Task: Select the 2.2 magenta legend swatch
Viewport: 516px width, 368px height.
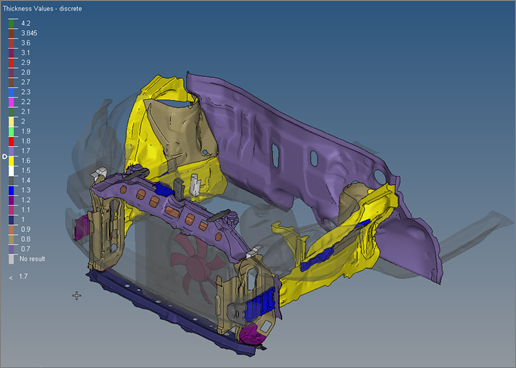Action: pyautogui.click(x=11, y=102)
